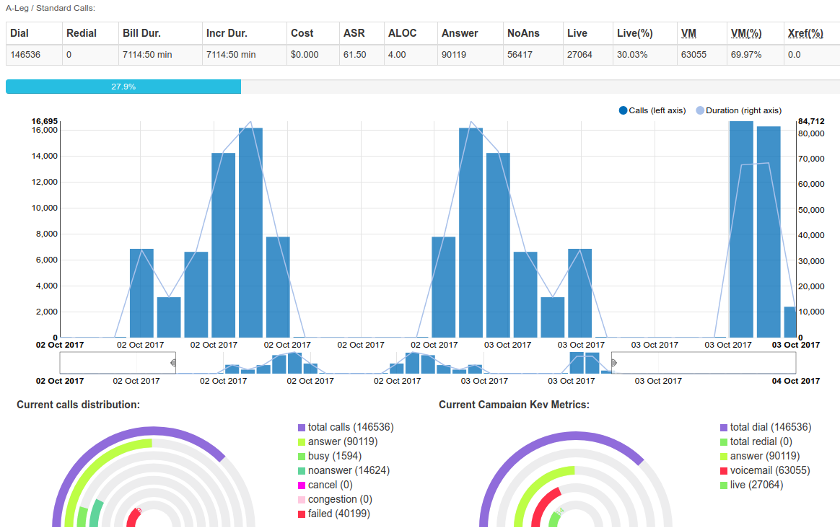Image resolution: width=840 pixels, height=527 pixels.
Task: Click the Incr Dur. column header
Action: coord(244,33)
